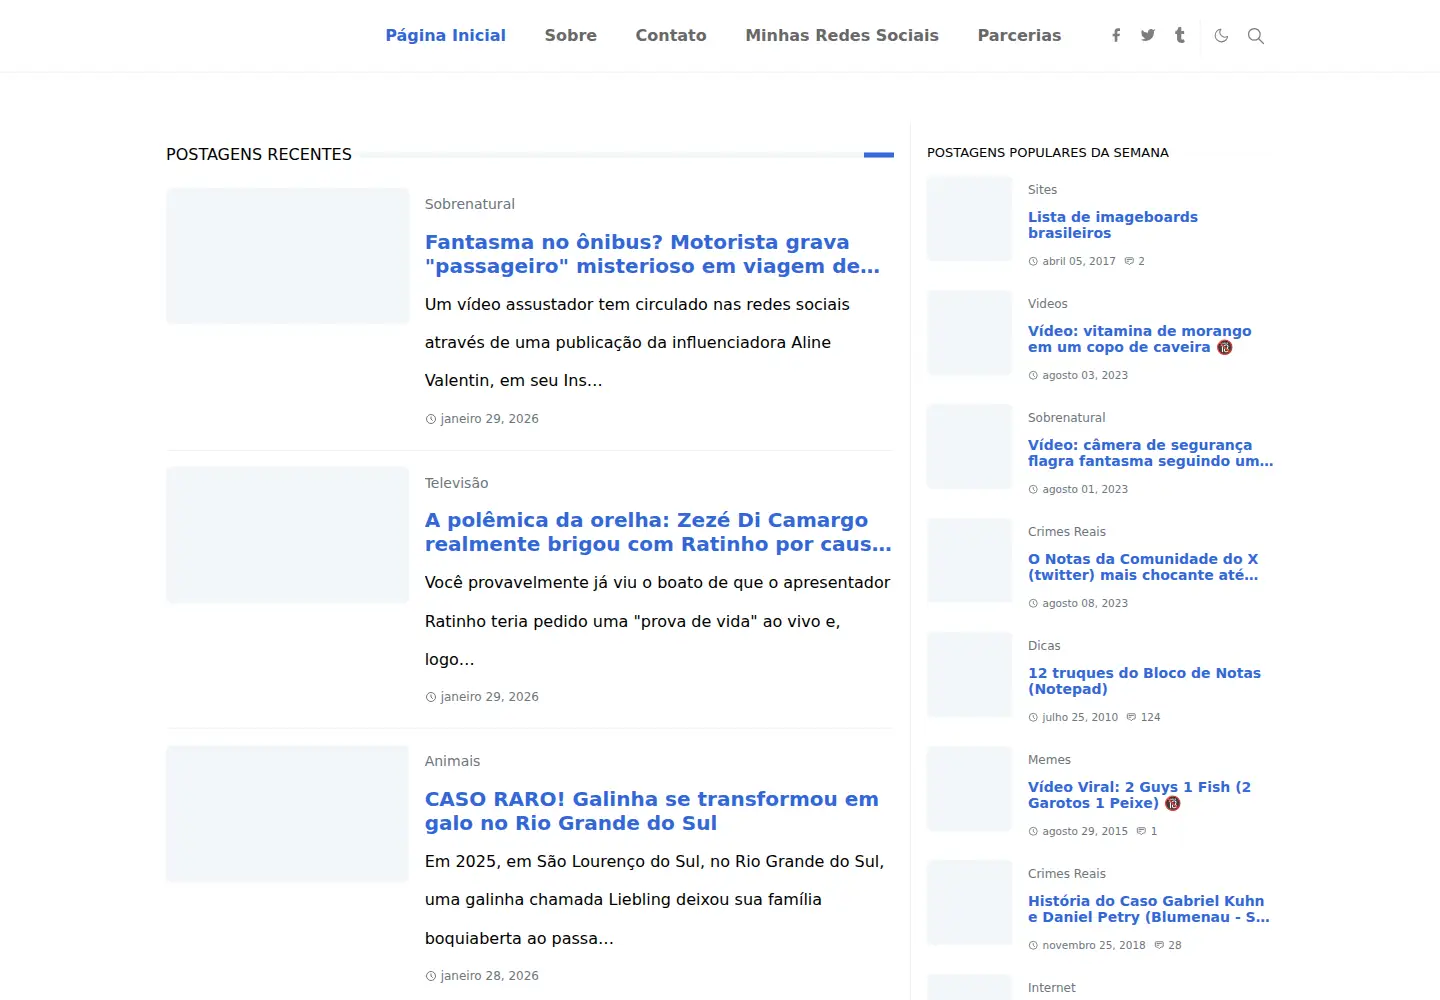Viewport: 1440px width, 1000px height.
Task: Toggle dark mode with the moon icon
Action: click(x=1221, y=36)
